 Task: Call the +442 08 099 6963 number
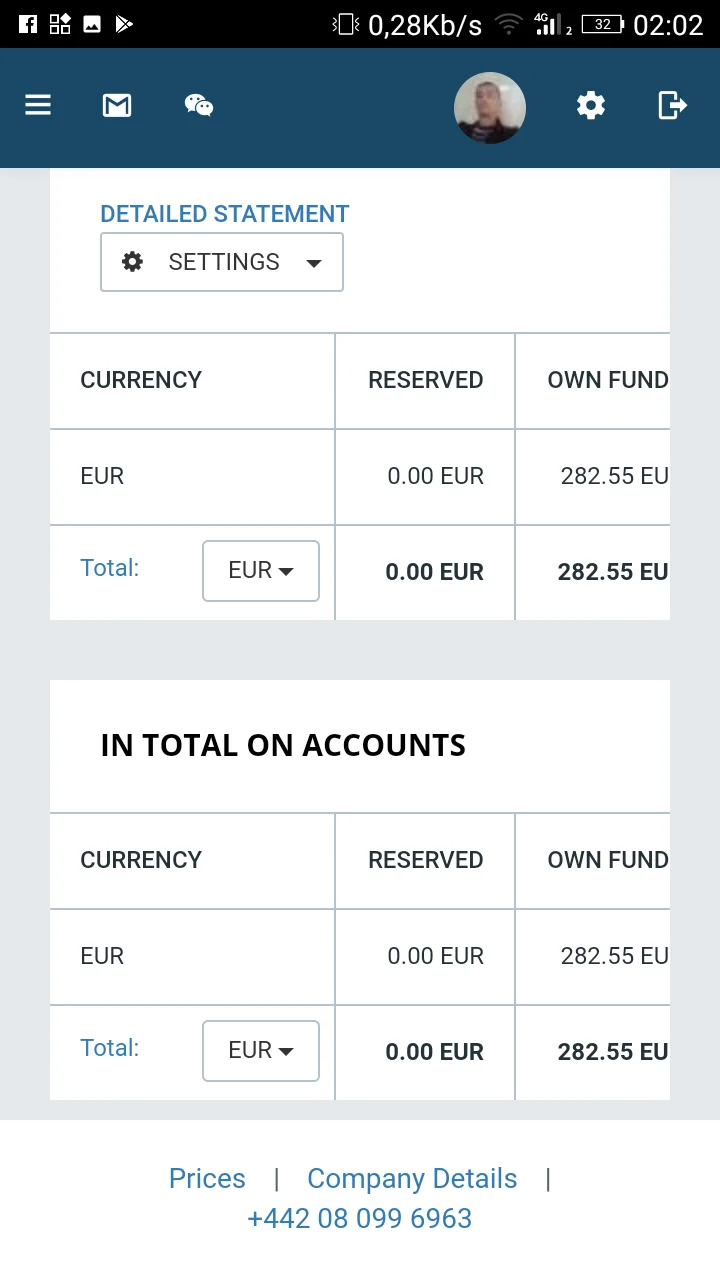(x=359, y=1219)
